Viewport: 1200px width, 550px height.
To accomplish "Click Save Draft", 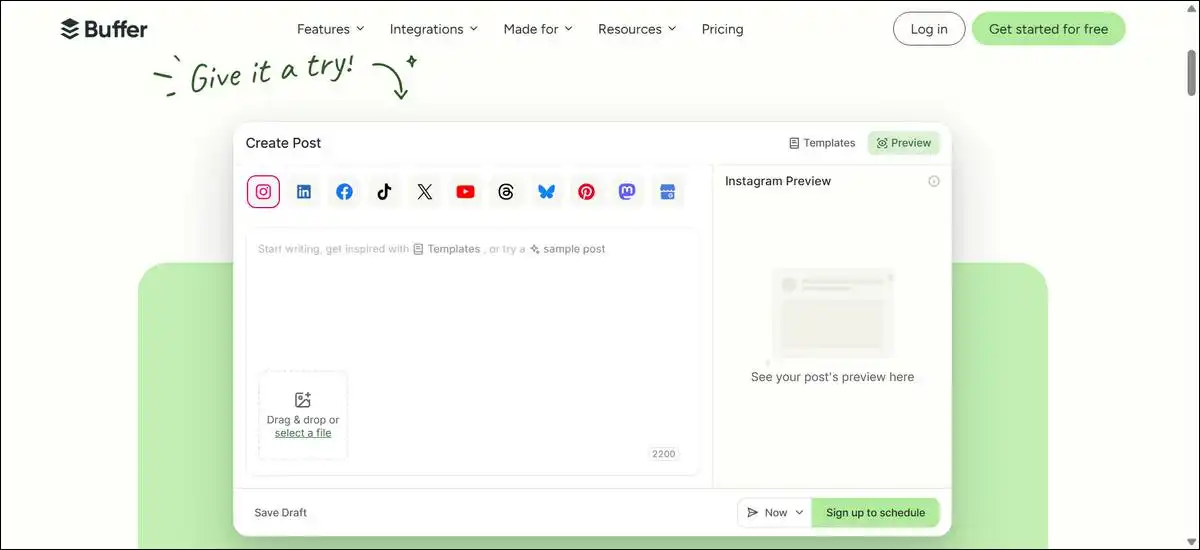I will 280,512.
